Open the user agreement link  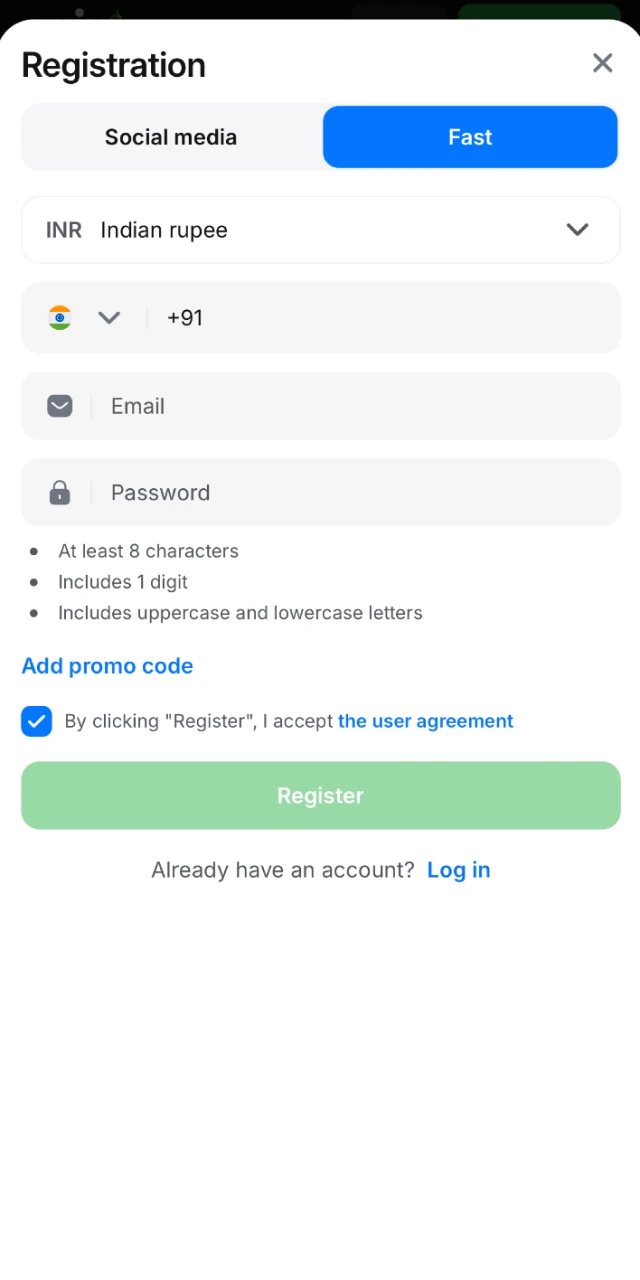tap(425, 721)
